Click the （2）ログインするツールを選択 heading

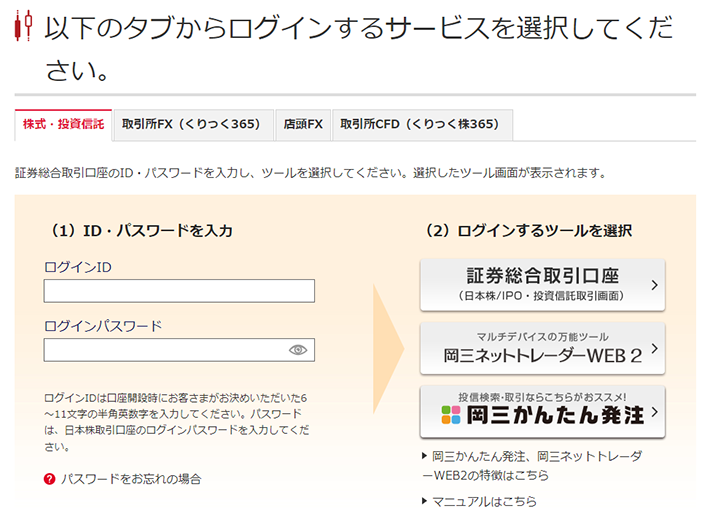527,231
